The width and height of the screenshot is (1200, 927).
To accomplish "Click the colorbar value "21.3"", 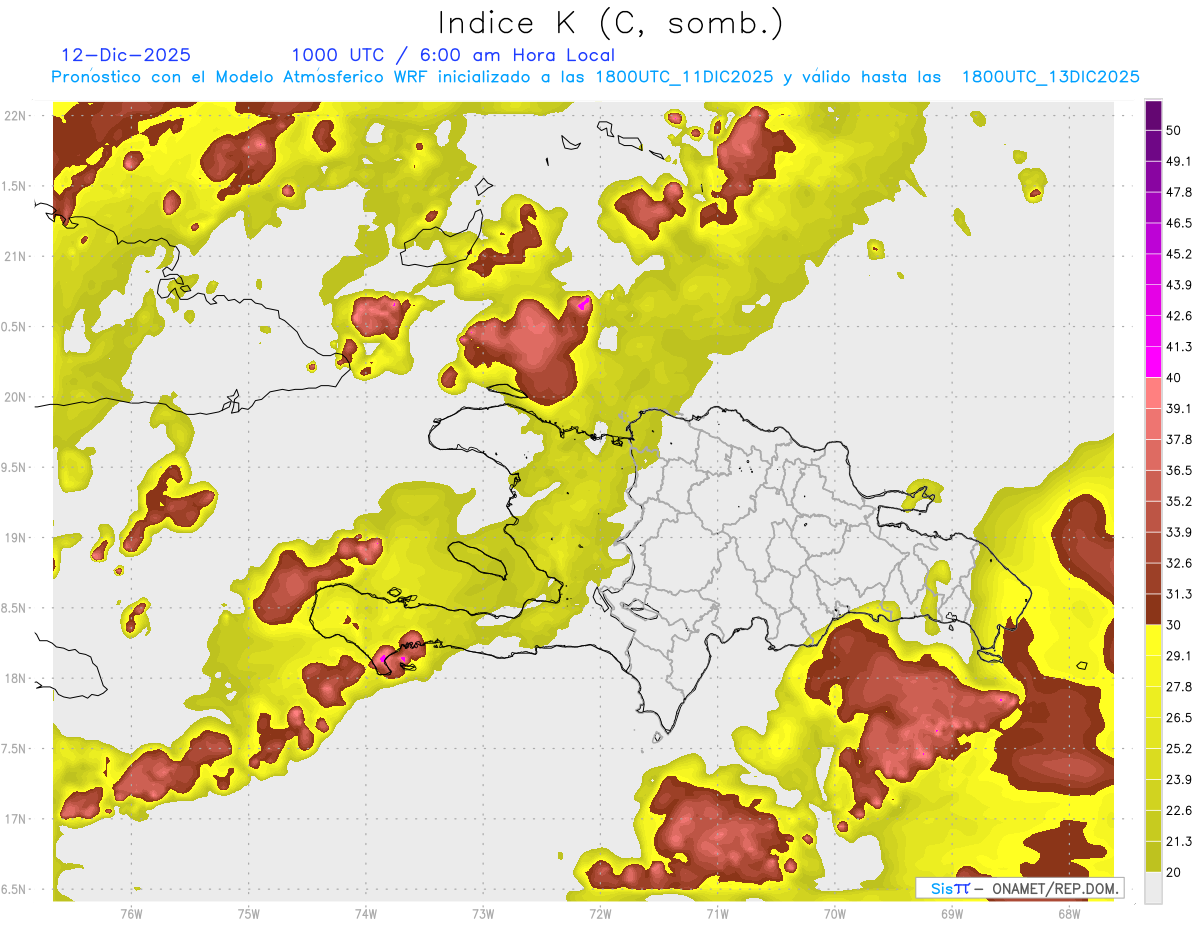I will point(1179,842).
